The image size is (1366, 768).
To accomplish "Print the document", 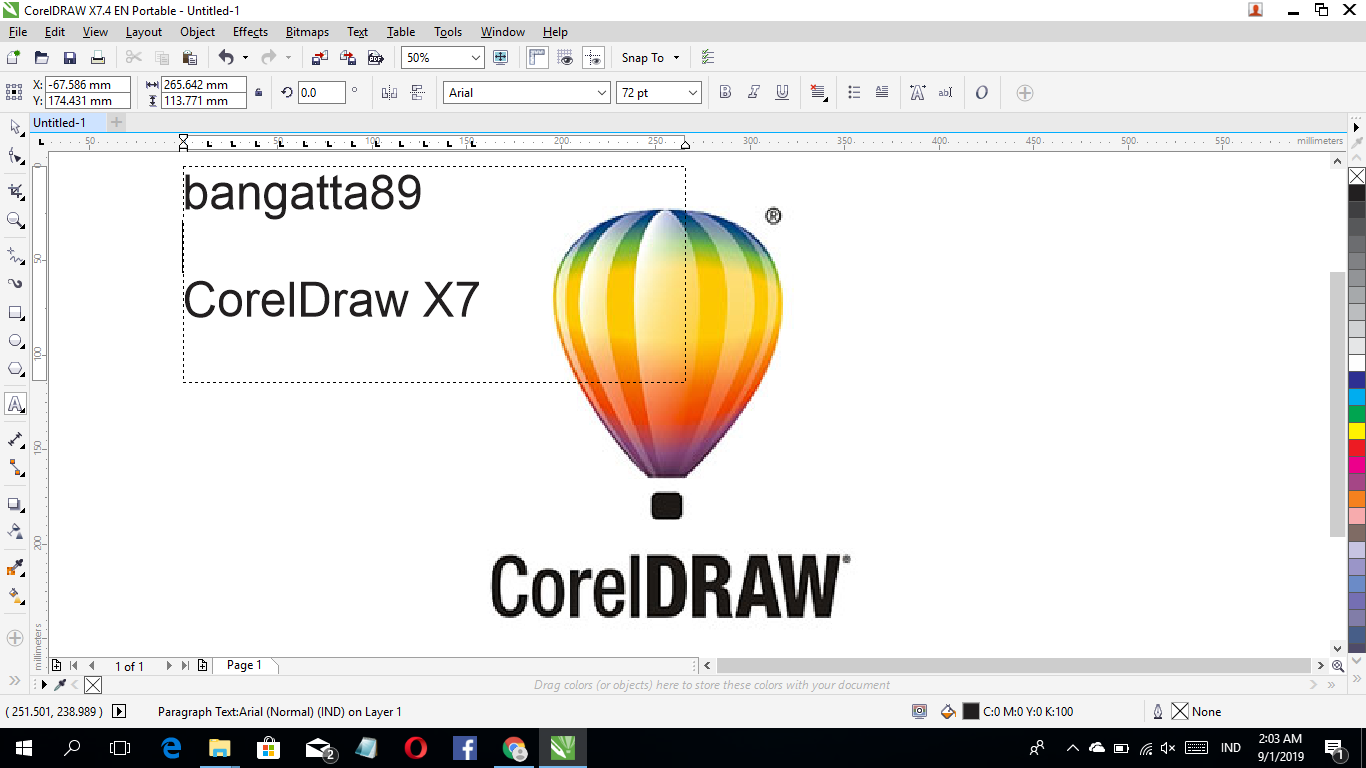I will click(x=98, y=58).
